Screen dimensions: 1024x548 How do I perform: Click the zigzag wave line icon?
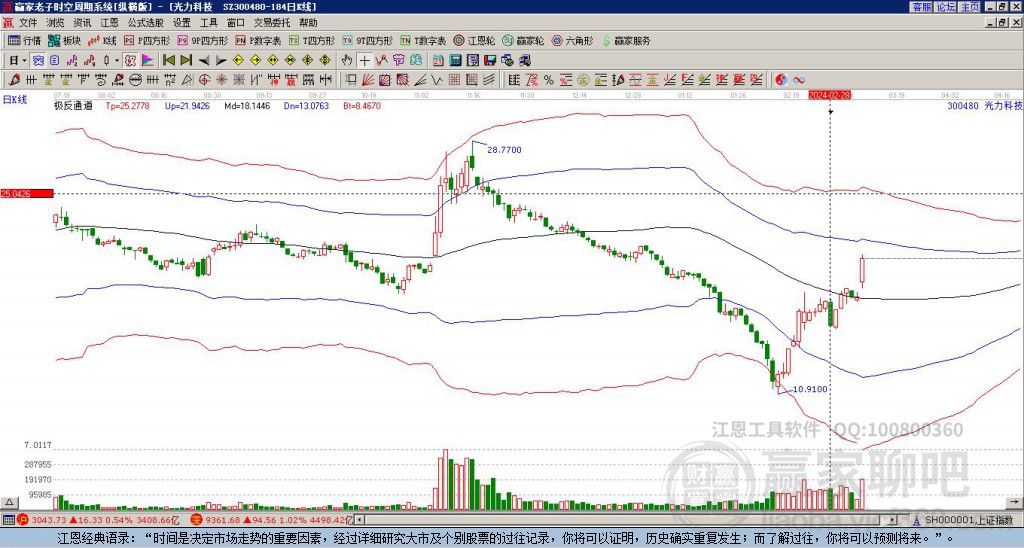(437, 80)
